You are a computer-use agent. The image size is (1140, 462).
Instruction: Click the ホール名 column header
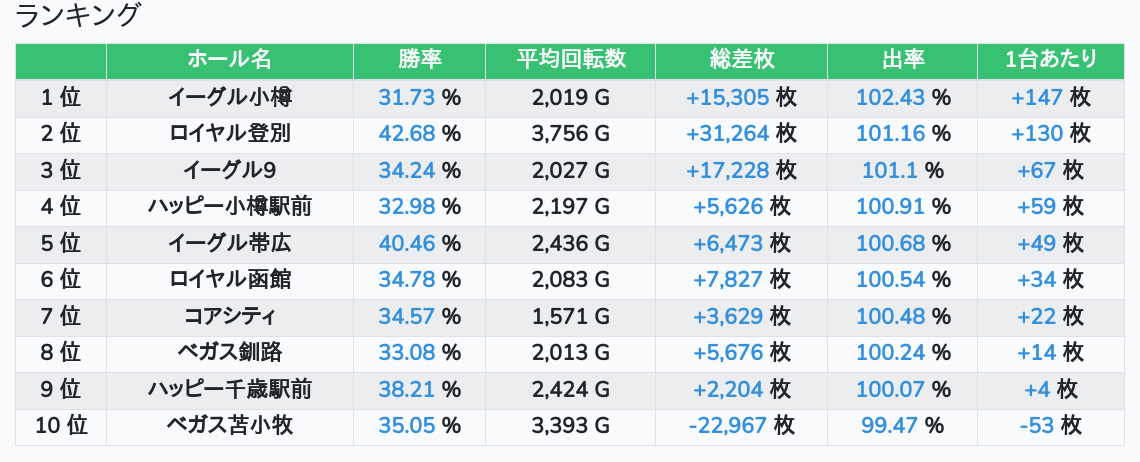[229, 60]
